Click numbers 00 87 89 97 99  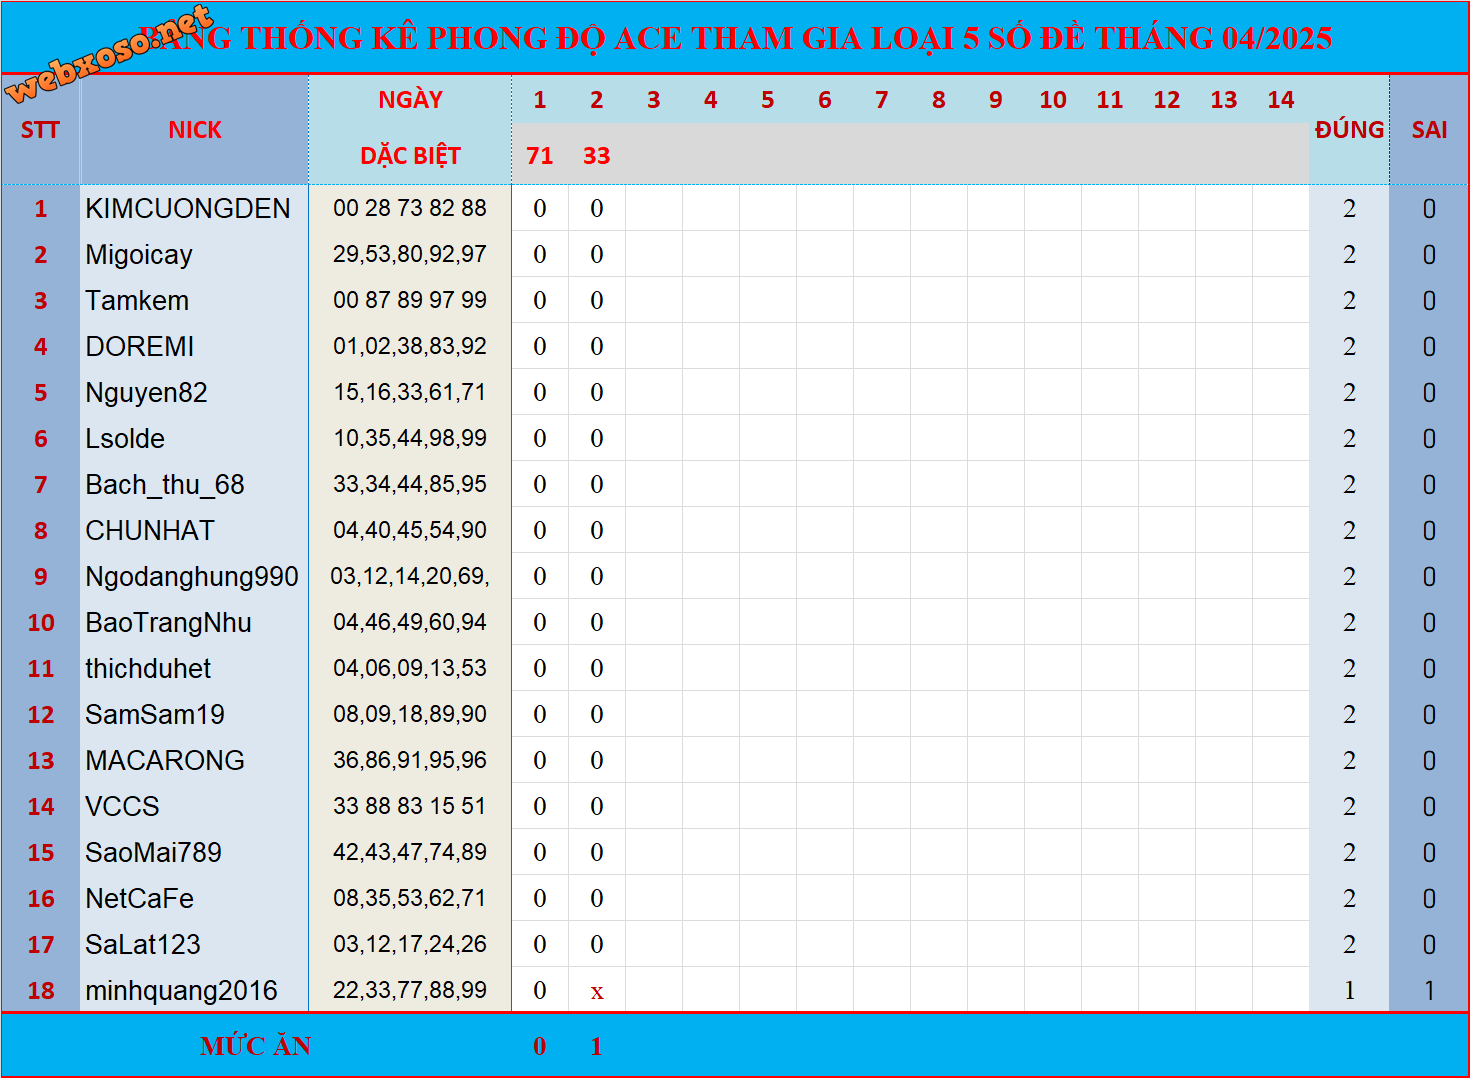click(x=410, y=300)
